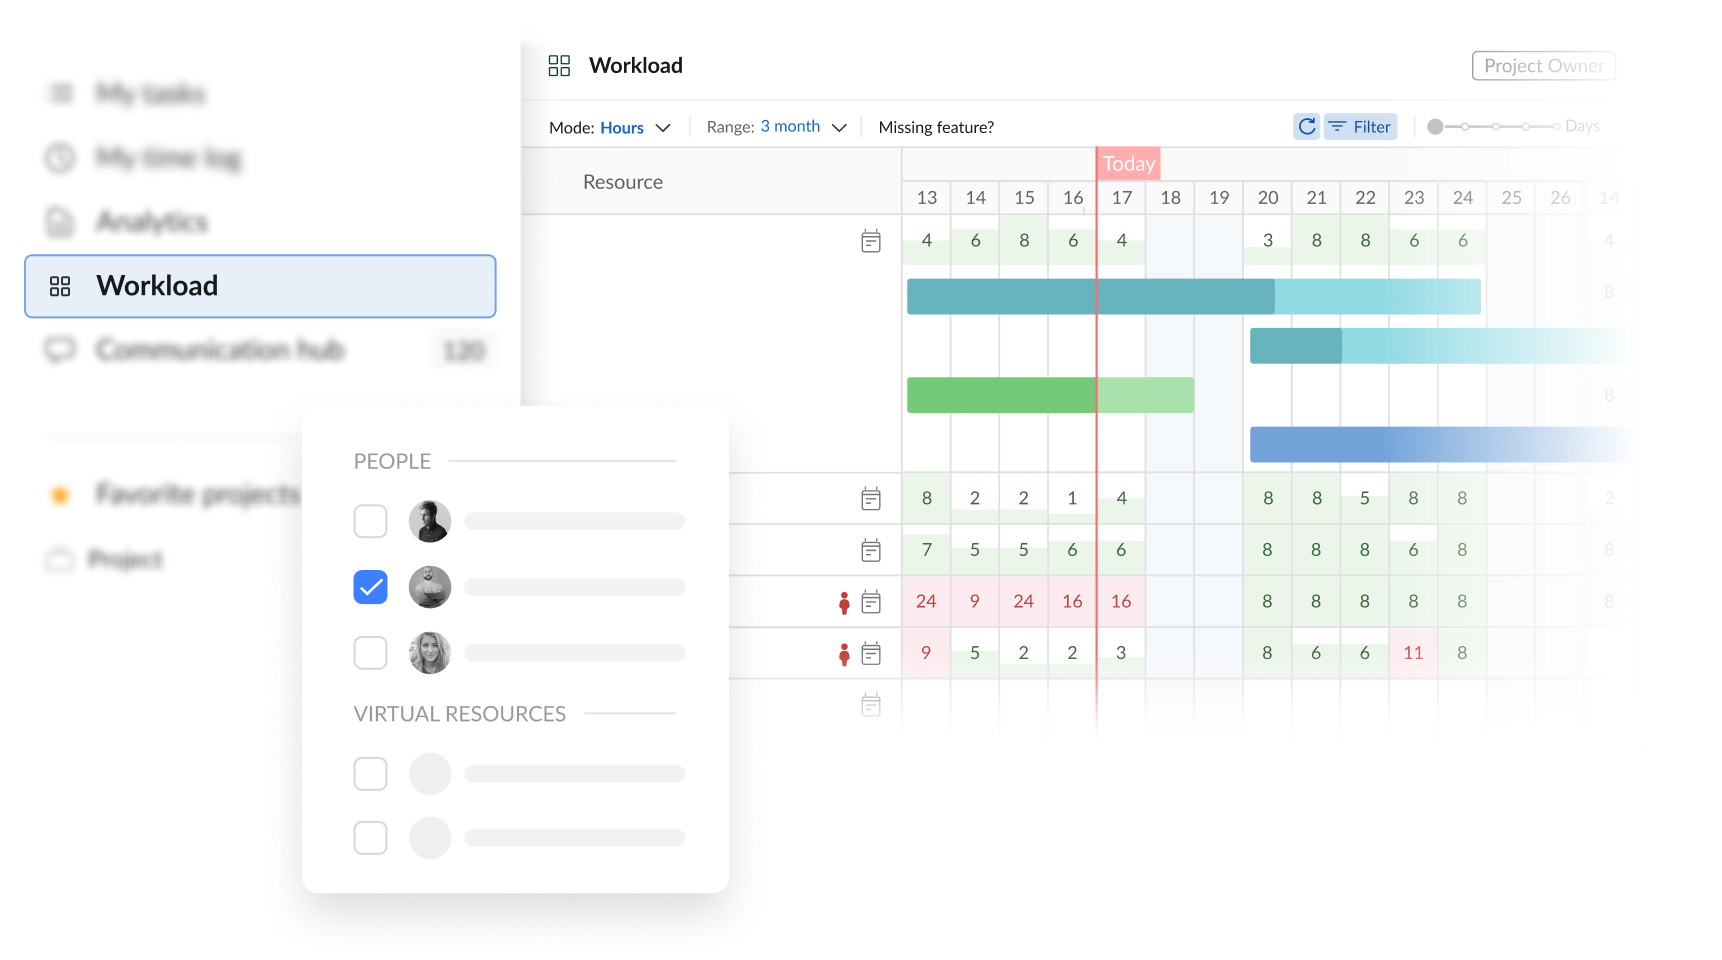Click the refresh icon beside Filter
This screenshot has width=1722, height=960.
pos(1306,126)
